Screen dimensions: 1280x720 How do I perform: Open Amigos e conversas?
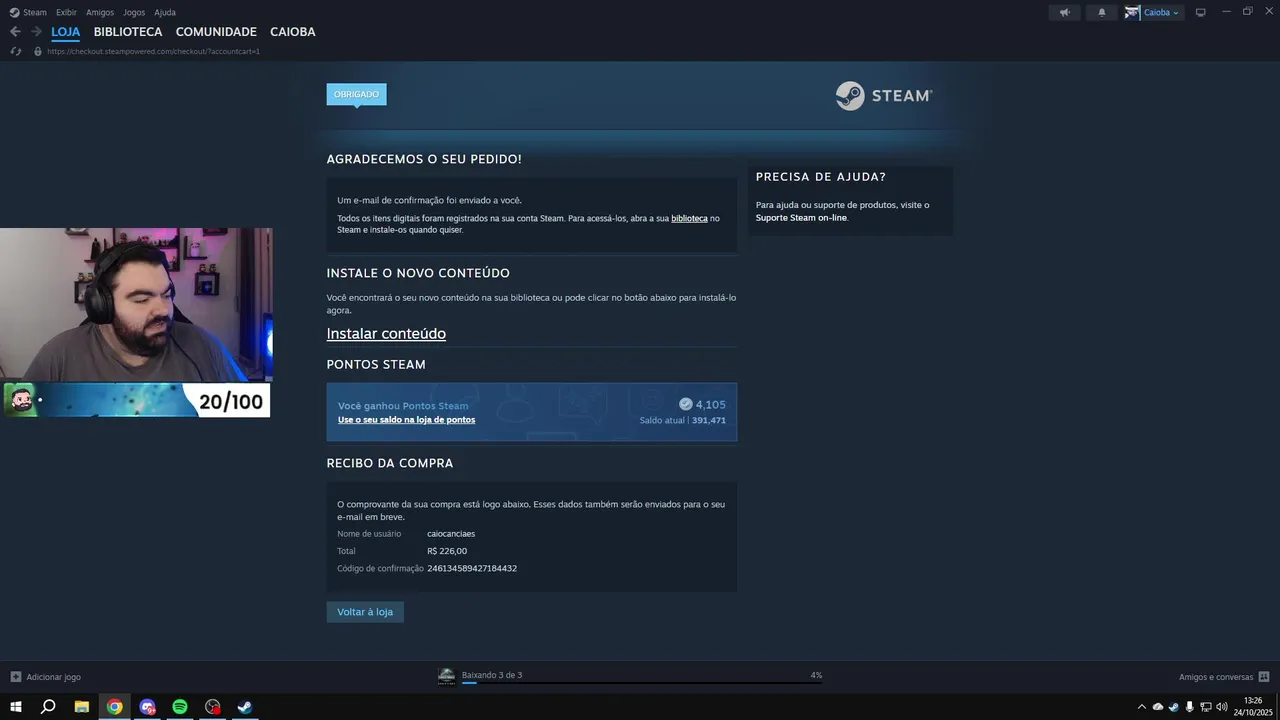pos(1216,677)
